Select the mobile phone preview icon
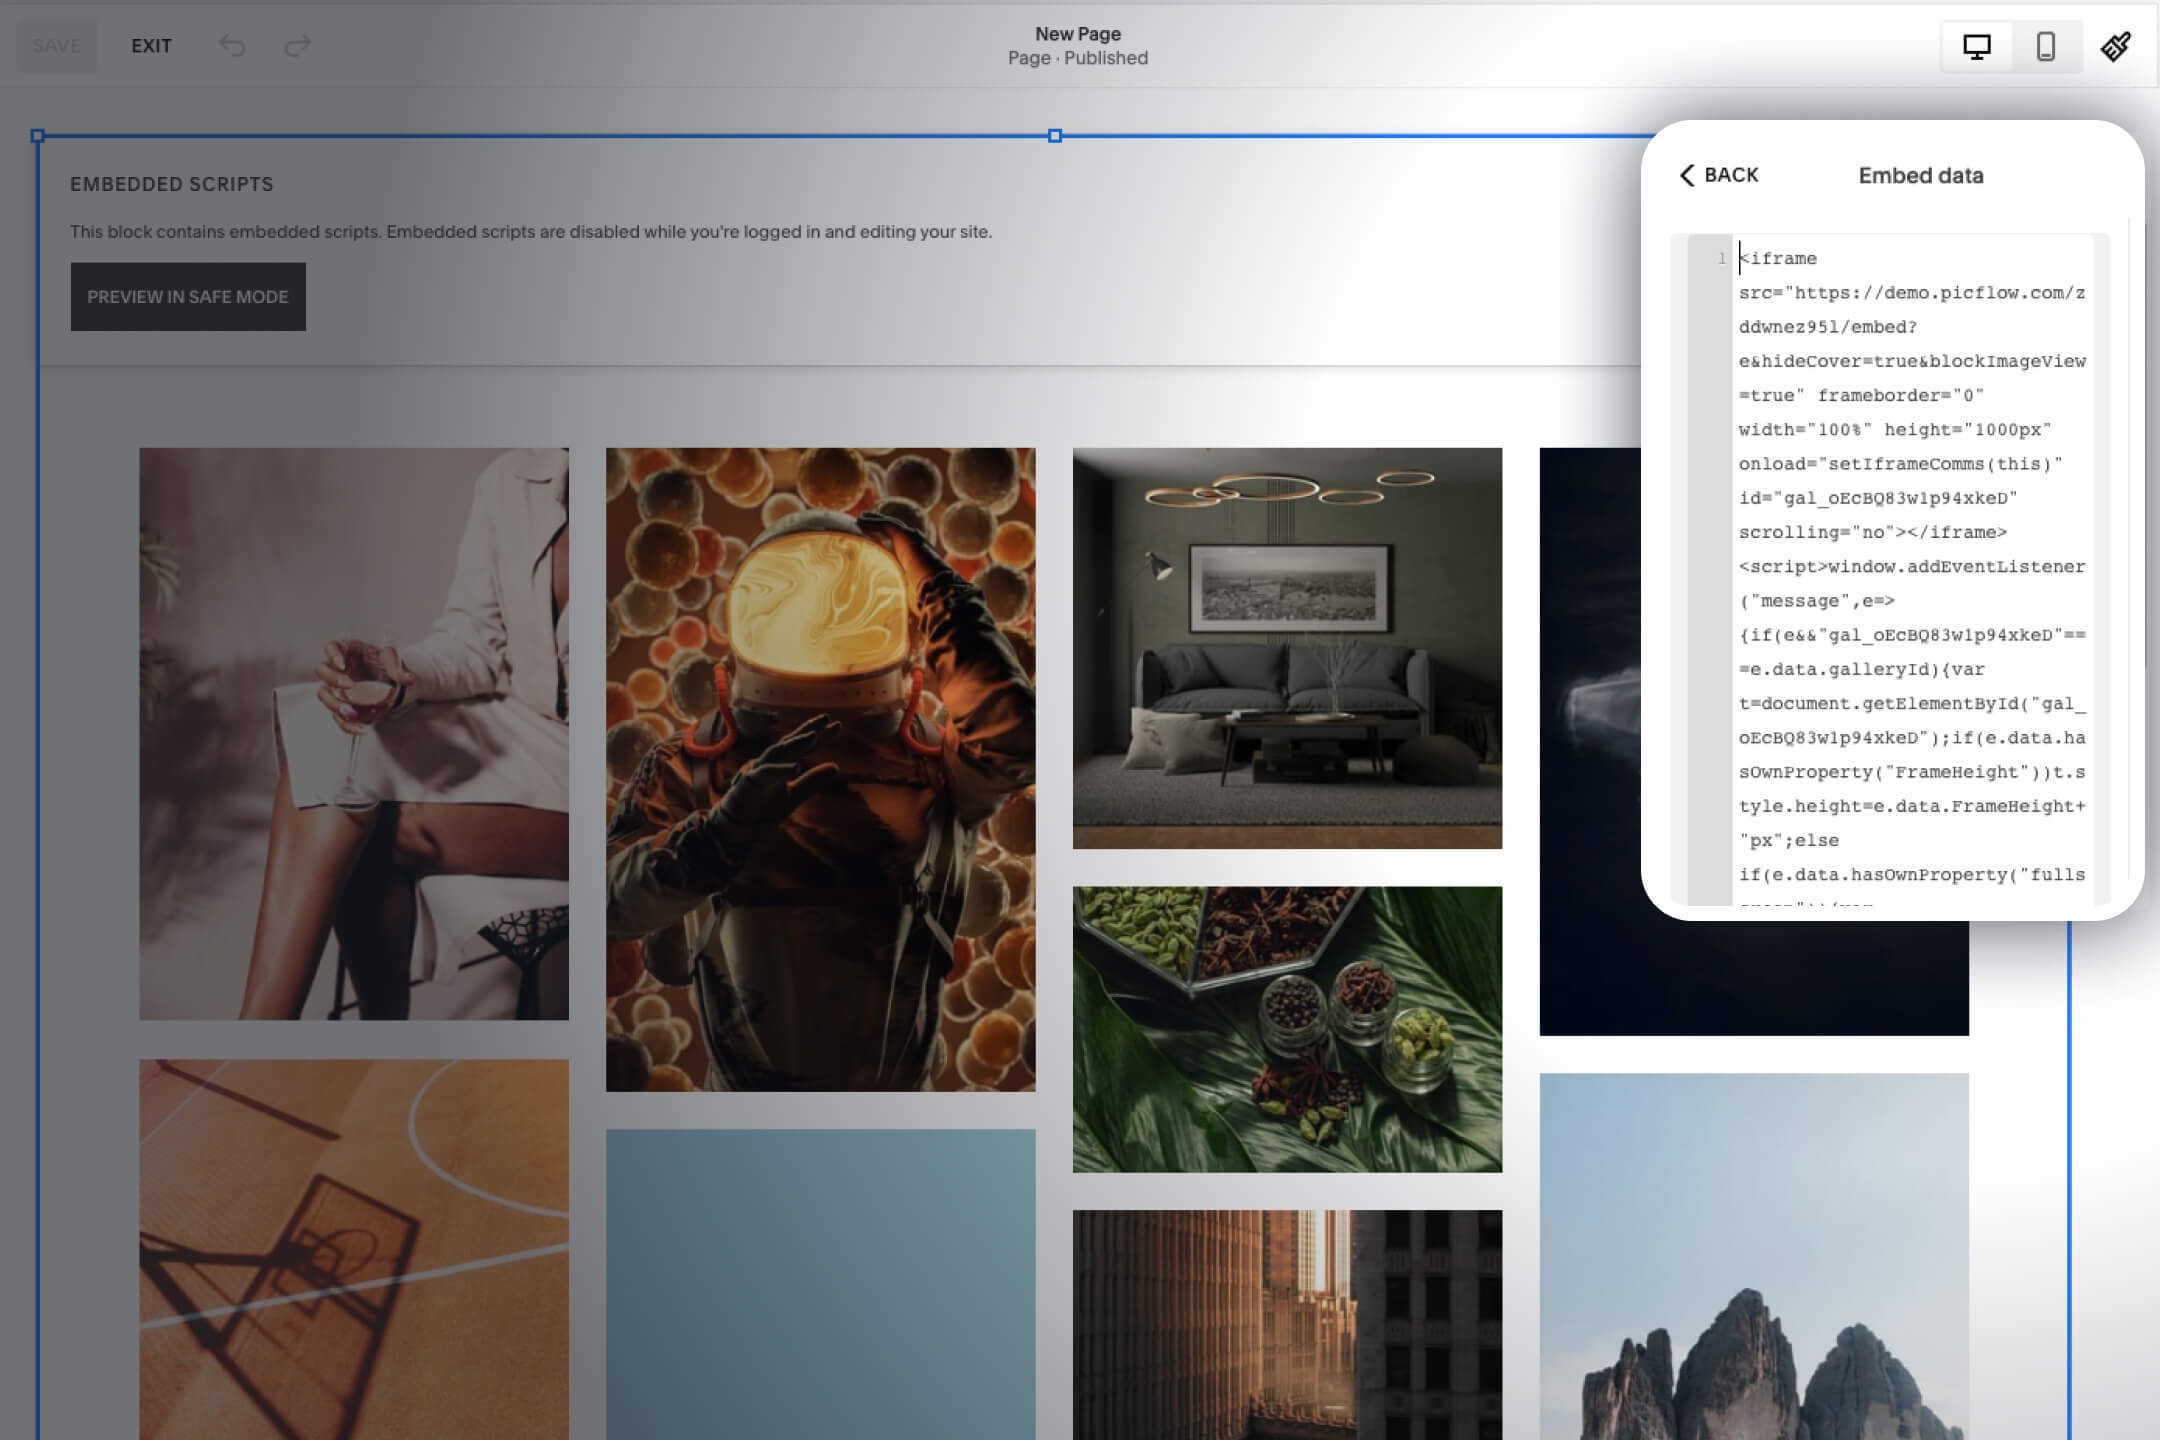 coord(2046,45)
